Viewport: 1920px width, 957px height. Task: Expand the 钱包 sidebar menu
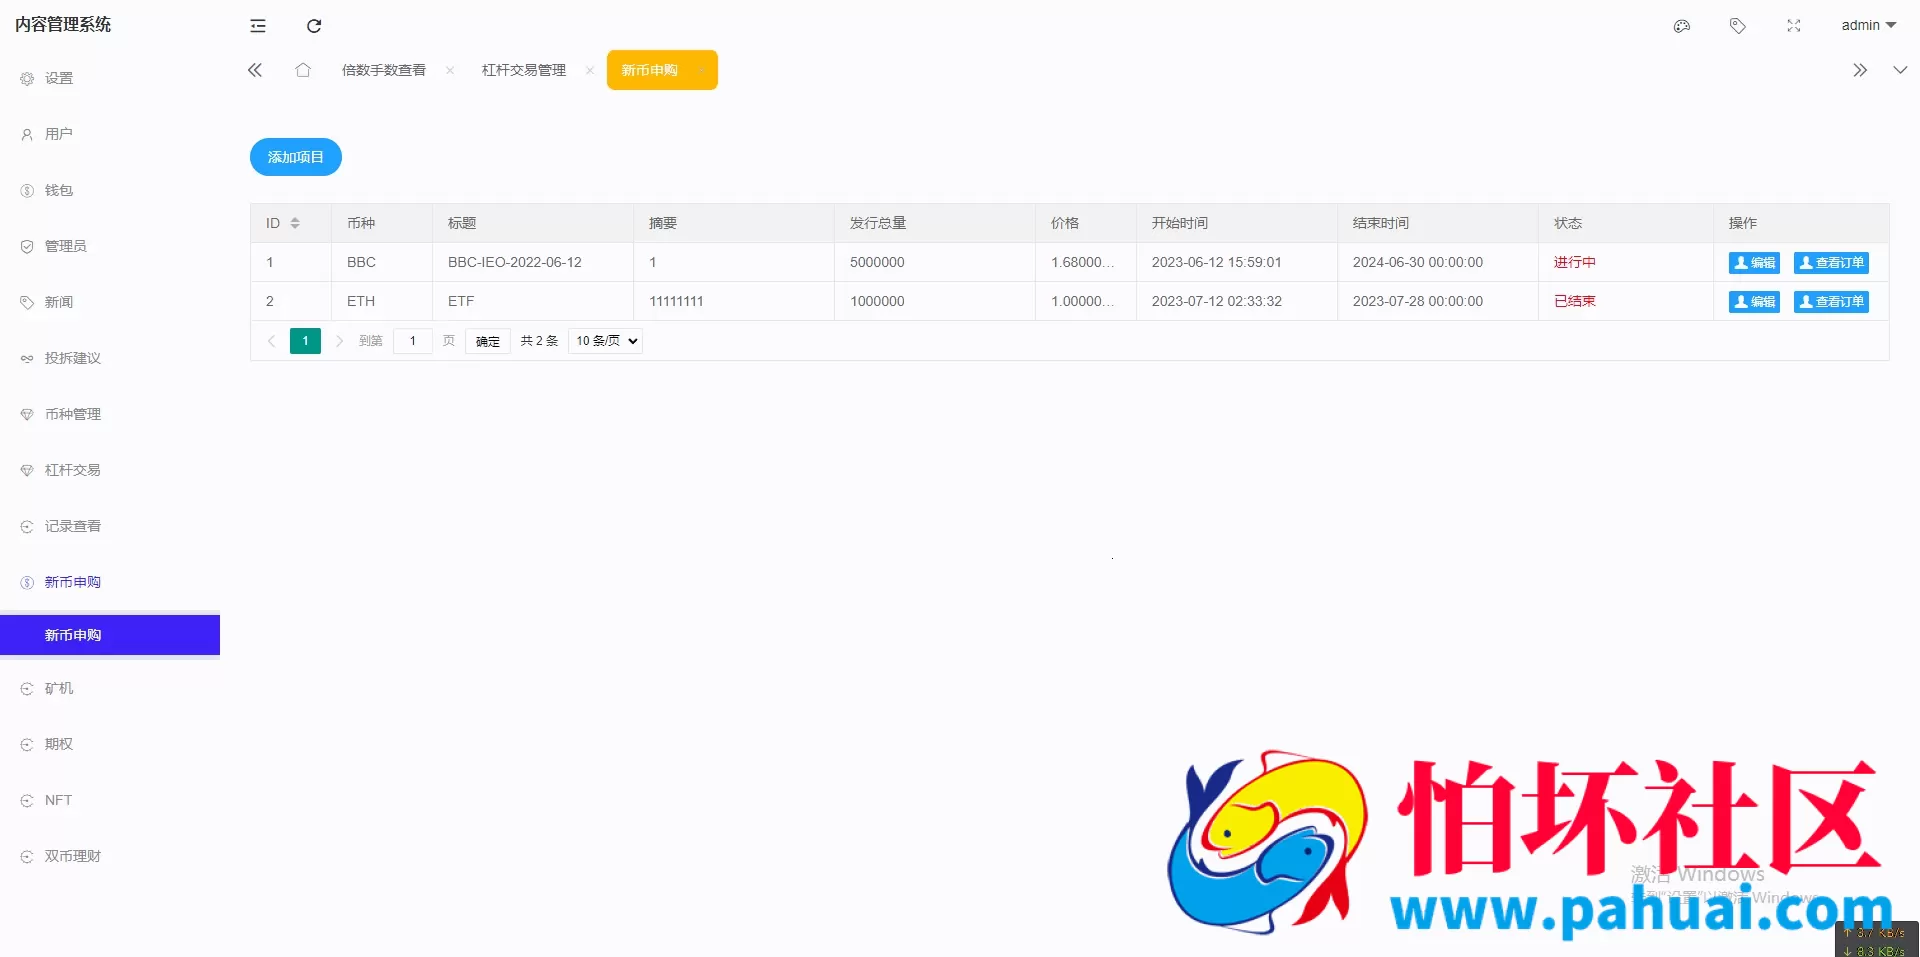coord(110,190)
